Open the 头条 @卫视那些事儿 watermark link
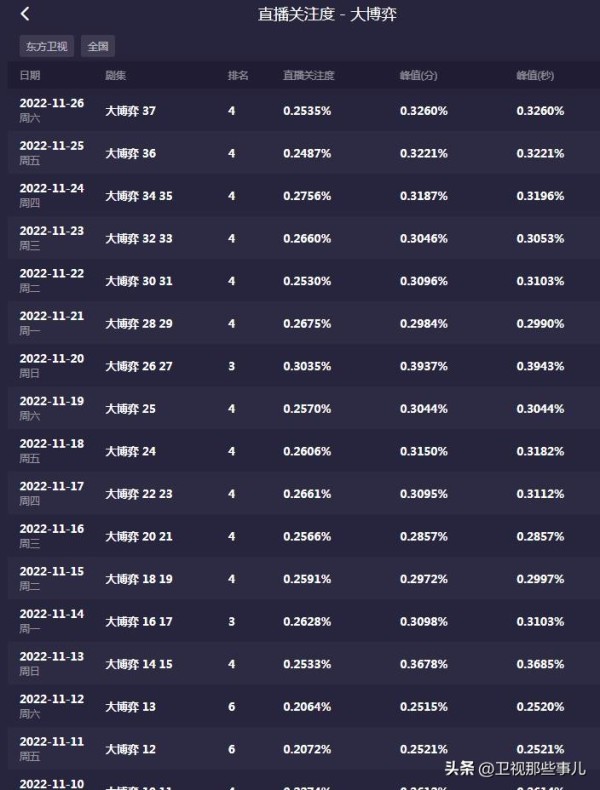Viewport: 600px width, 790px height. (x=515, y=768)
